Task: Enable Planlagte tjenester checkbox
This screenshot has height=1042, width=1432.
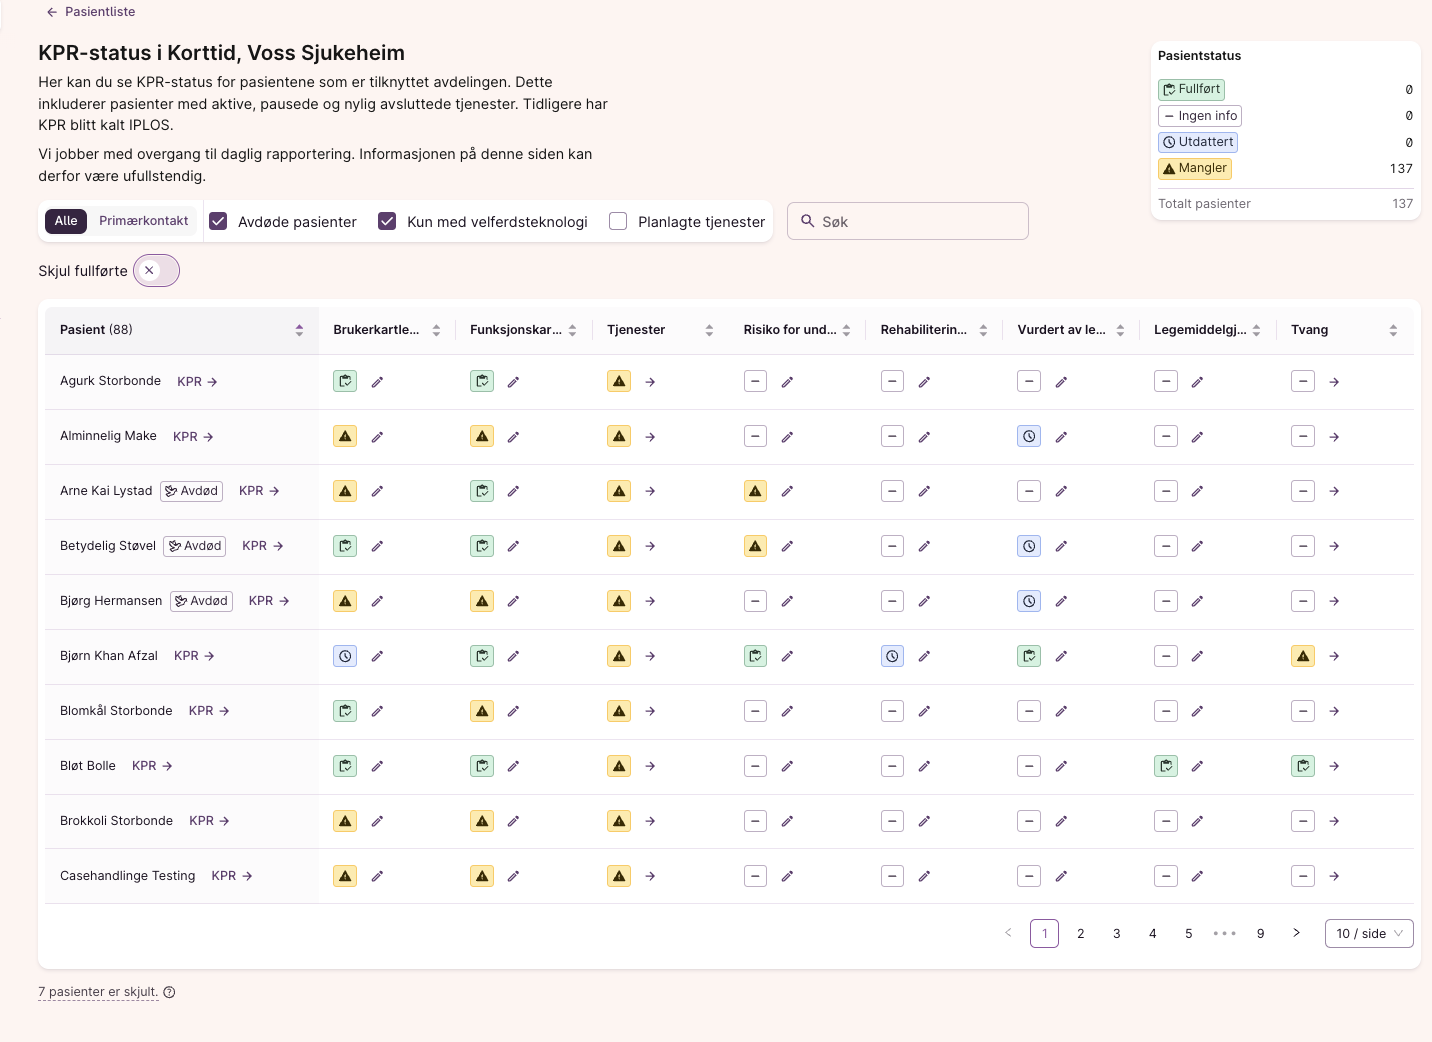Action: 618,221
